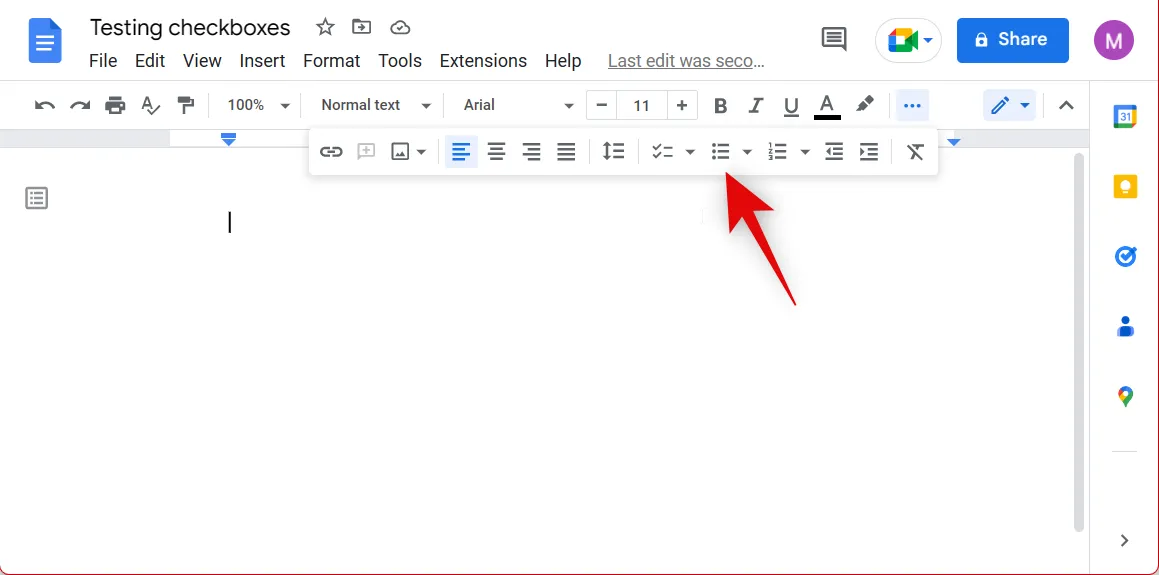
Task: Select center align
Action: click(496, 152)
